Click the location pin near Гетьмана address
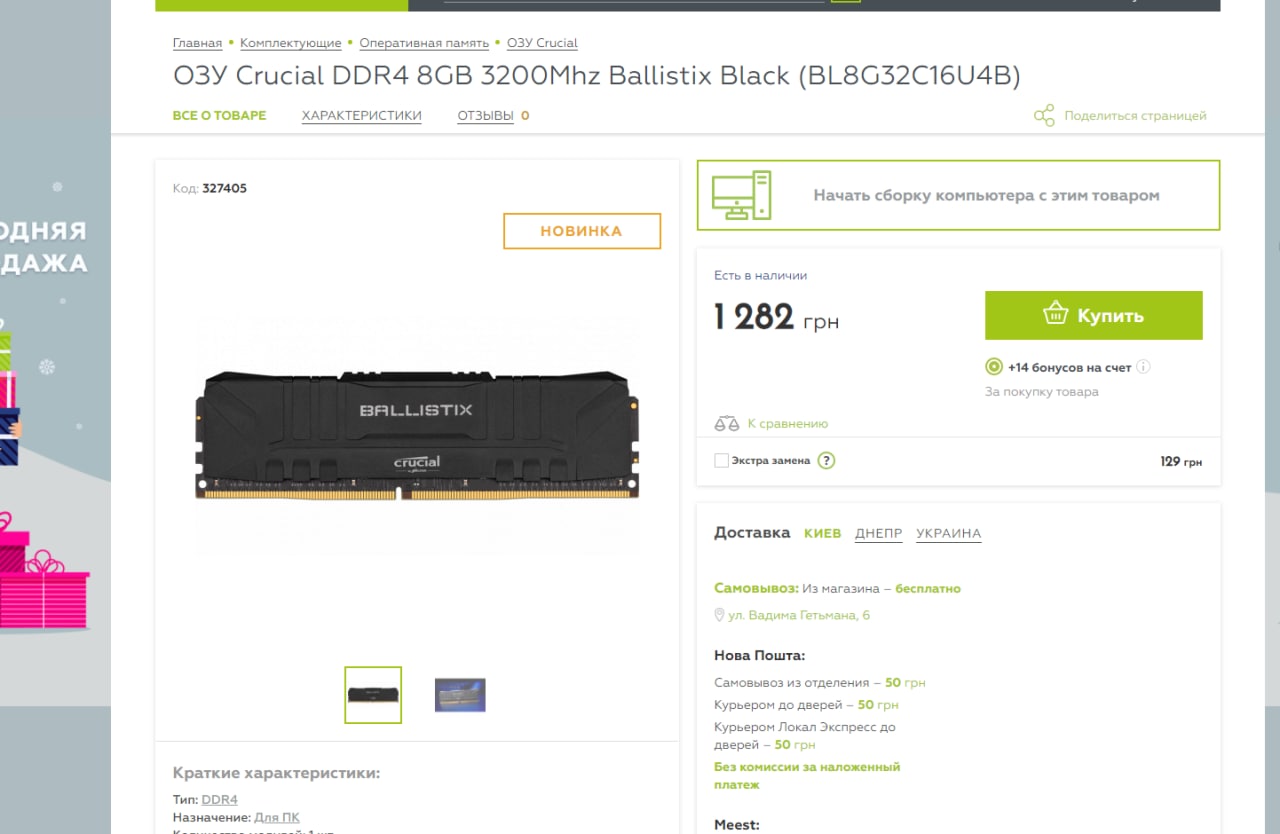Screen dimensions: 1280x834 719,615
